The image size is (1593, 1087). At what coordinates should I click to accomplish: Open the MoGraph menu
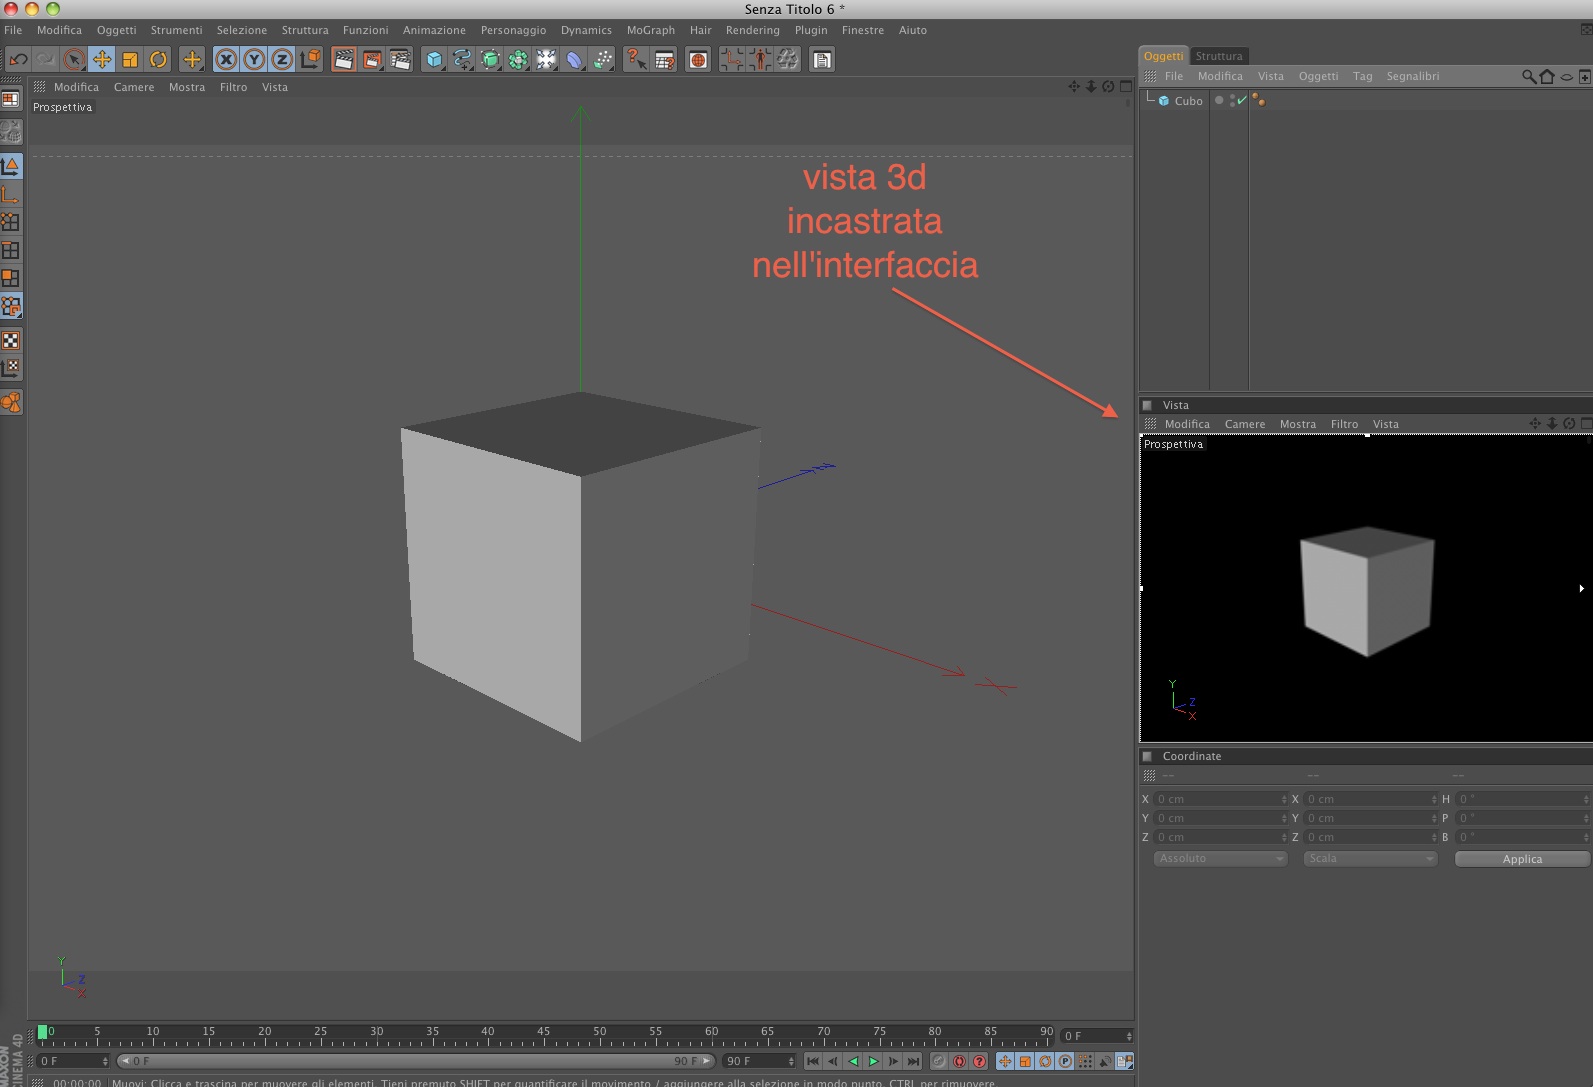pyautogui.click(x=650, y=30)
